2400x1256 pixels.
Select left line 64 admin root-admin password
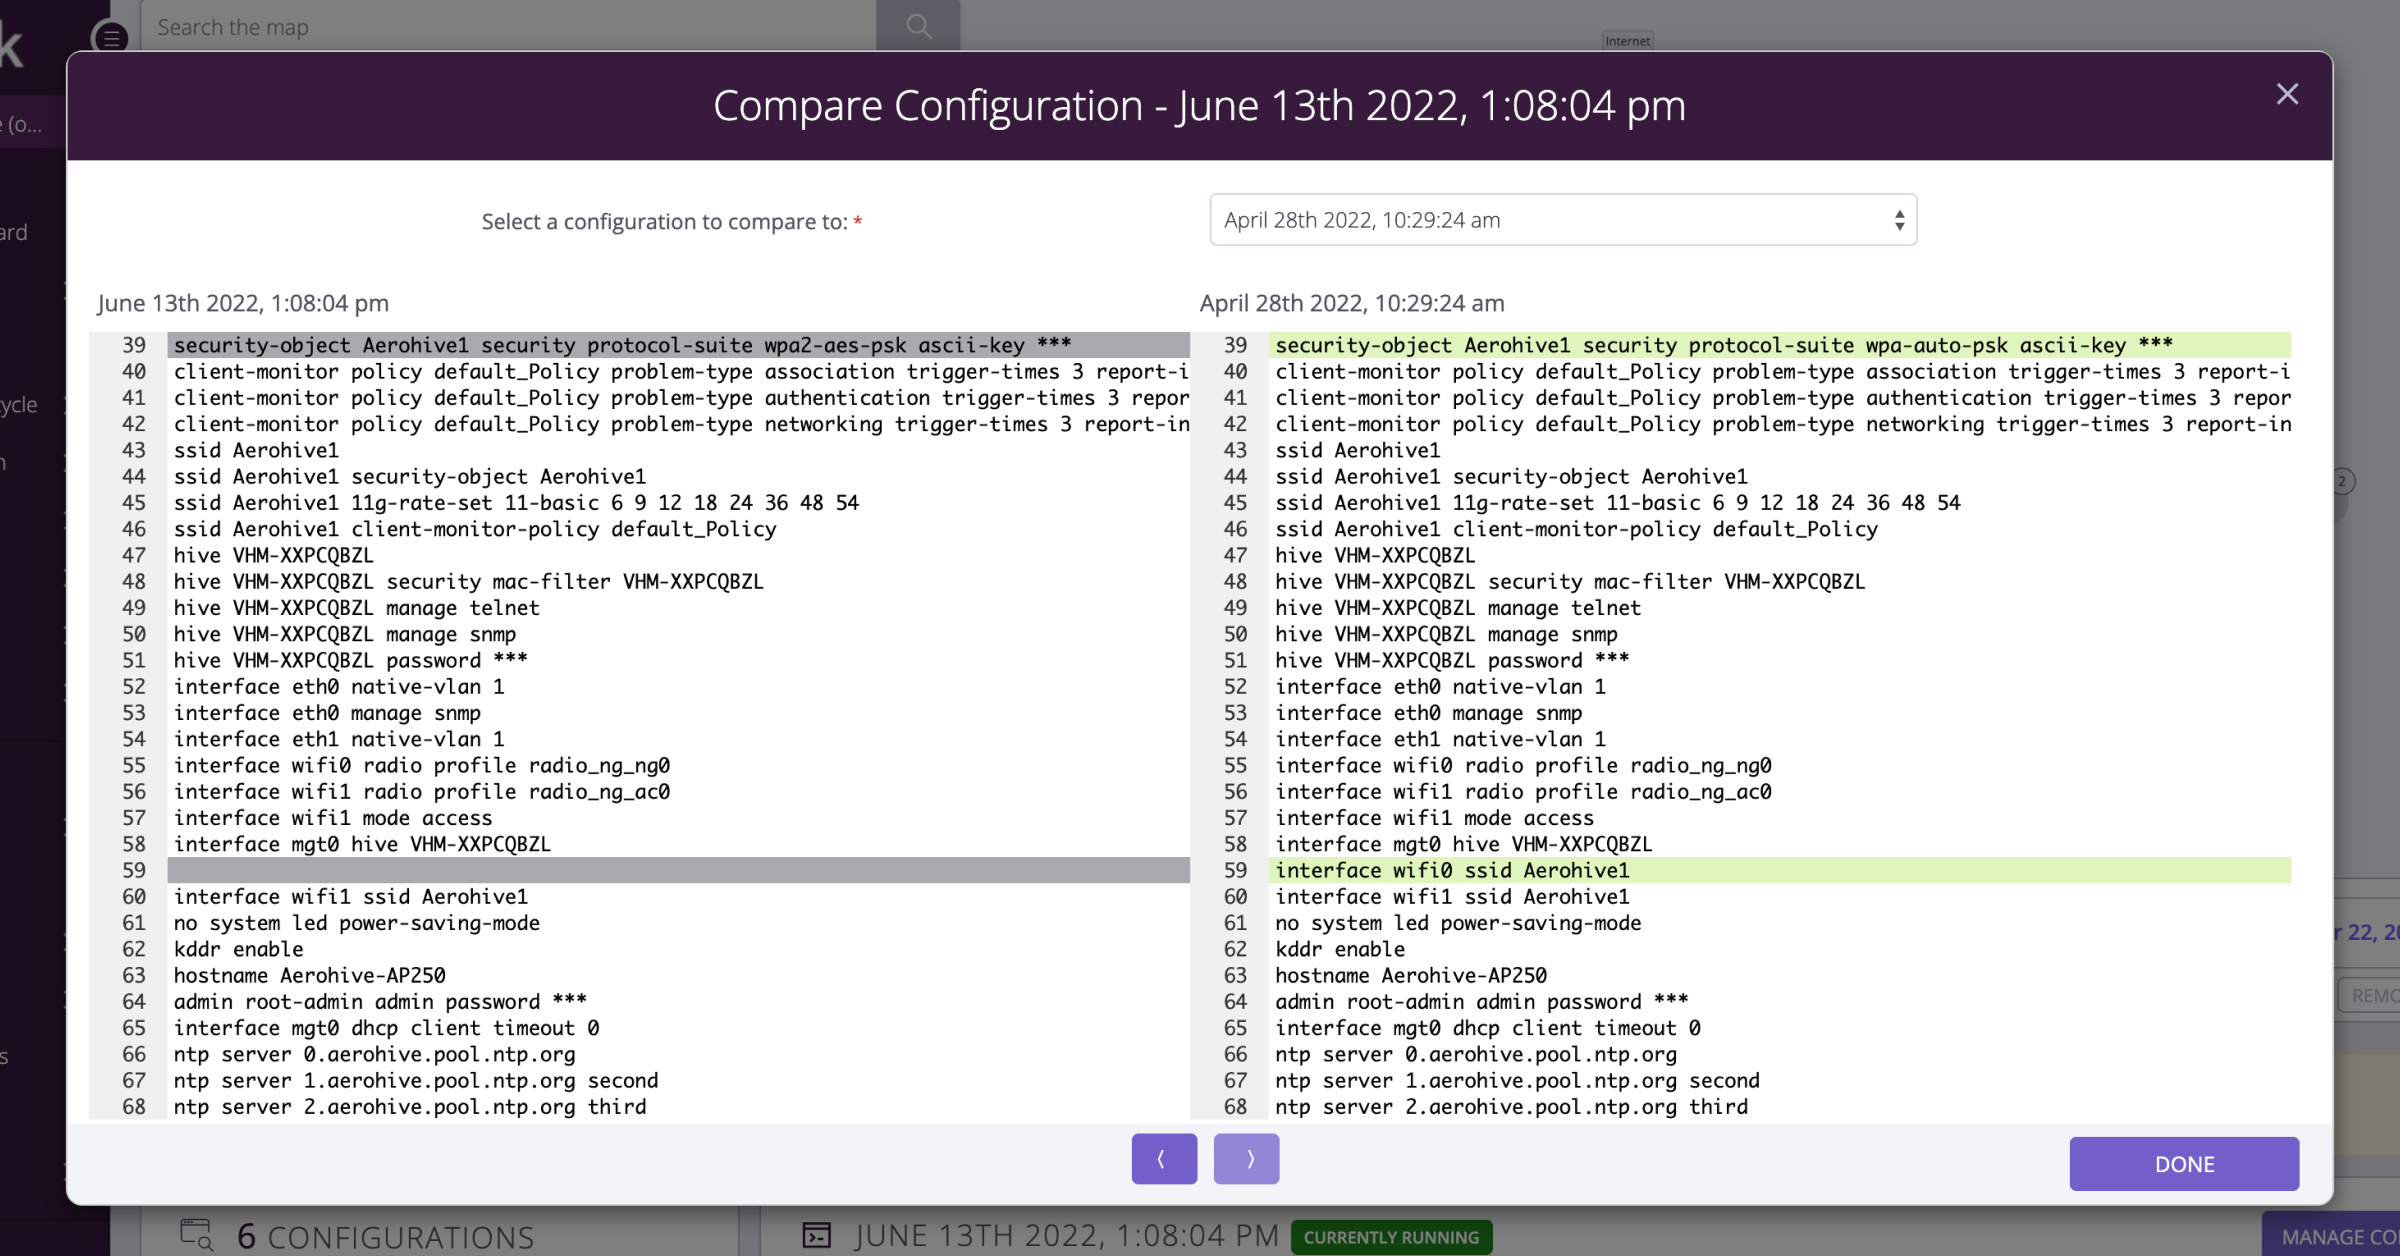(x=380, y=1002)
